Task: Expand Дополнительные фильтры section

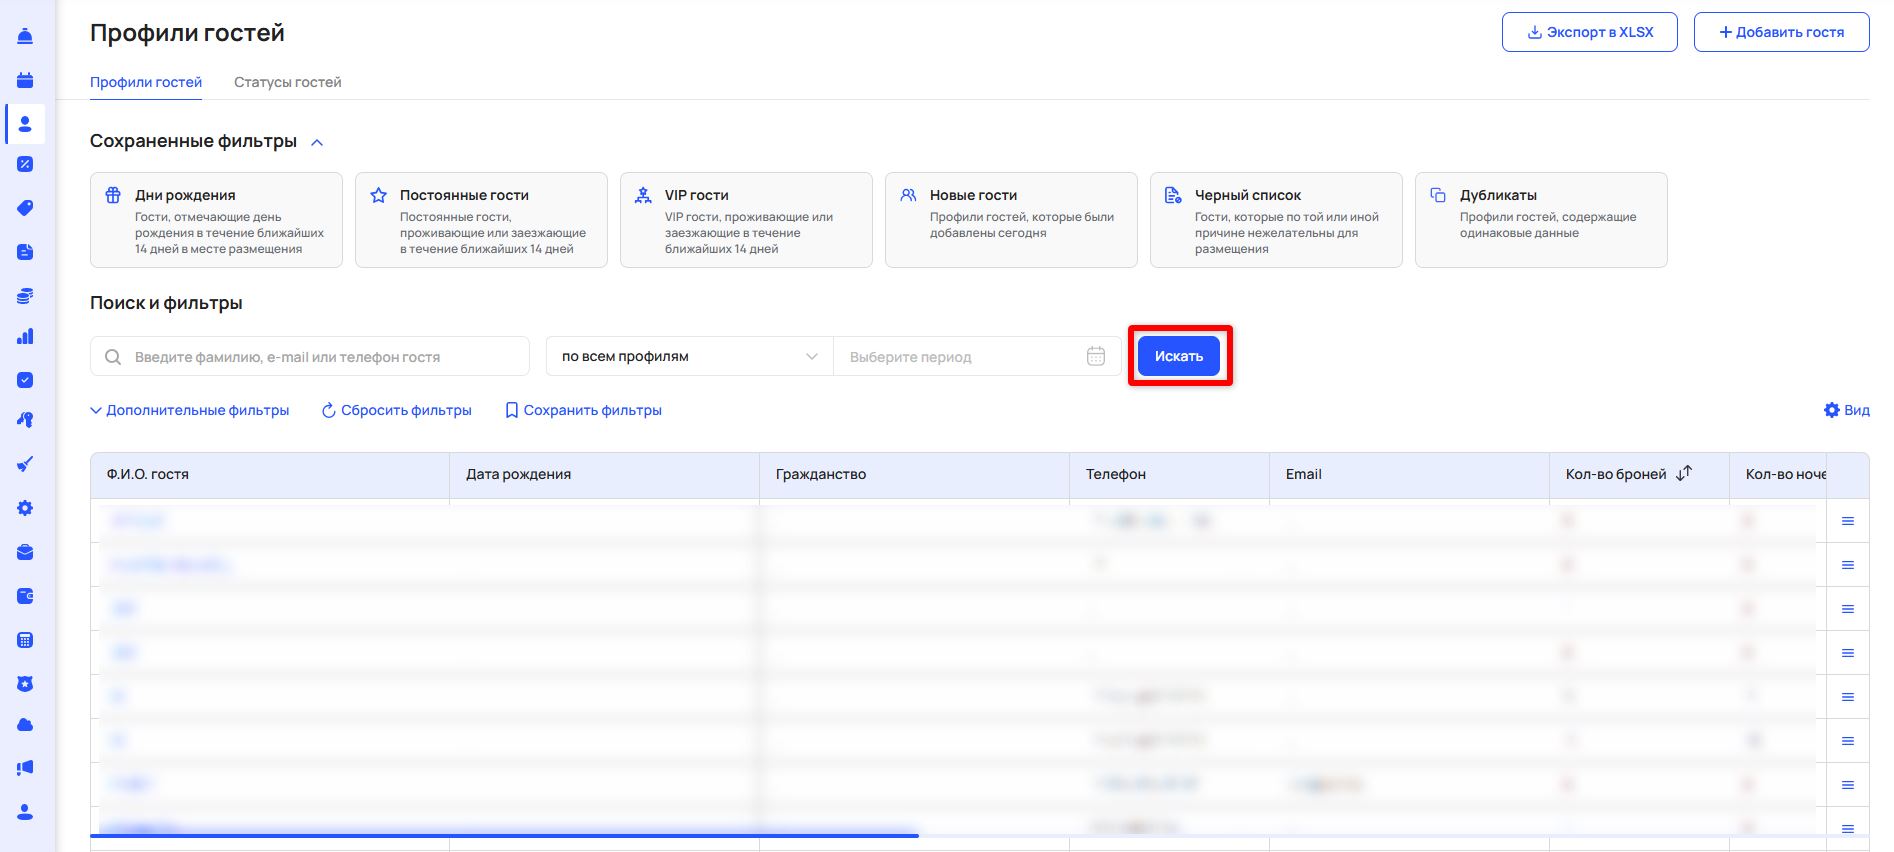Action: click(190, 410)
